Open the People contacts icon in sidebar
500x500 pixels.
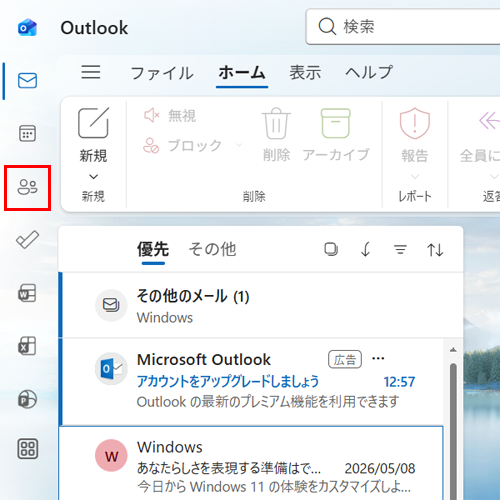27,187
